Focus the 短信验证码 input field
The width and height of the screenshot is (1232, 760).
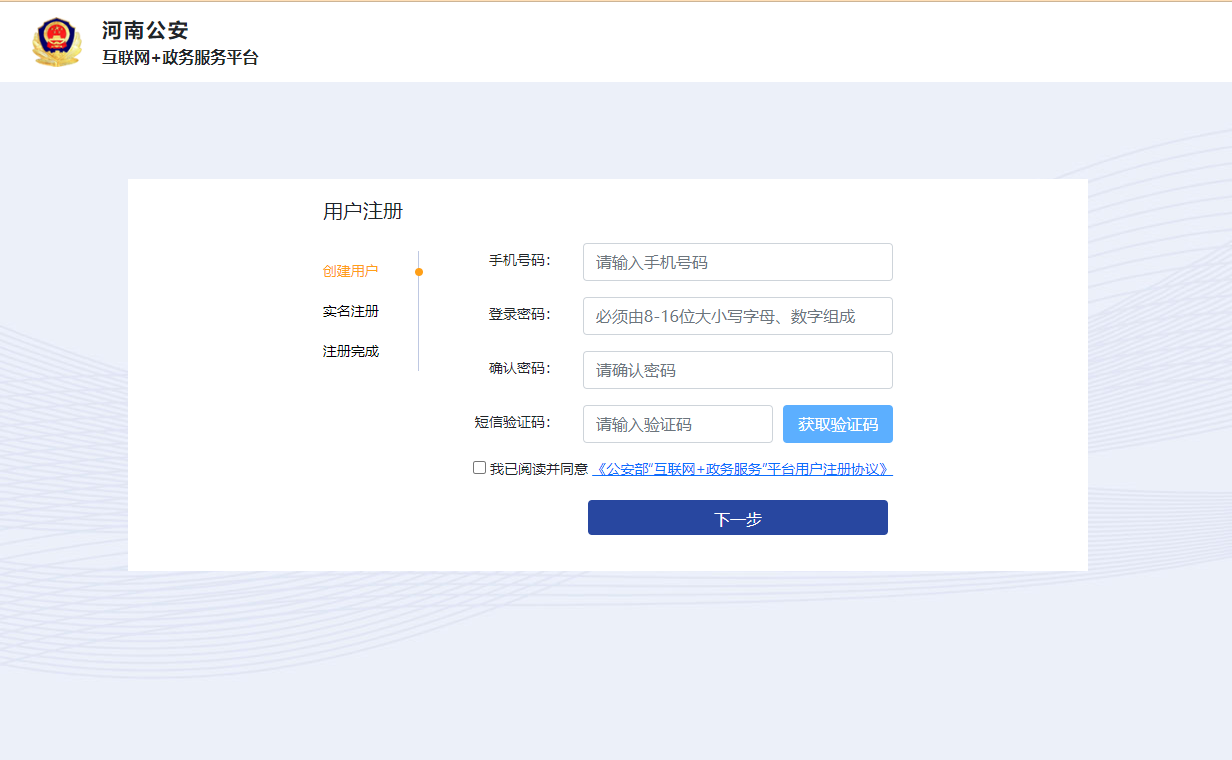[677, 424]
